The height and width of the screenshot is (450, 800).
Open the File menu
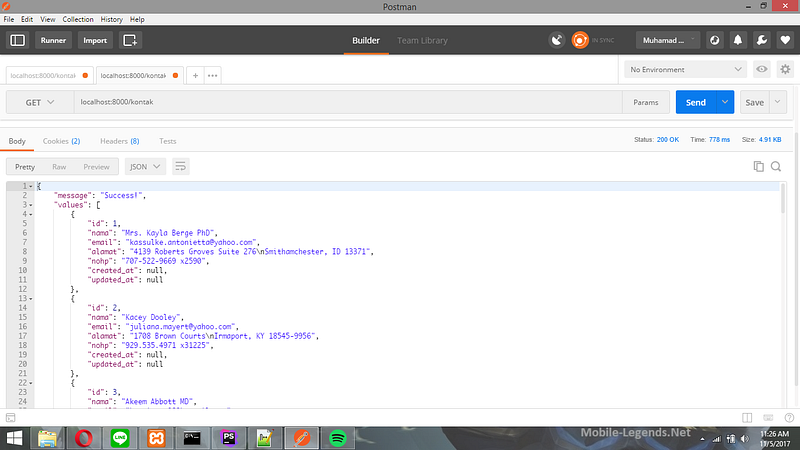click(x=9, y=19)
